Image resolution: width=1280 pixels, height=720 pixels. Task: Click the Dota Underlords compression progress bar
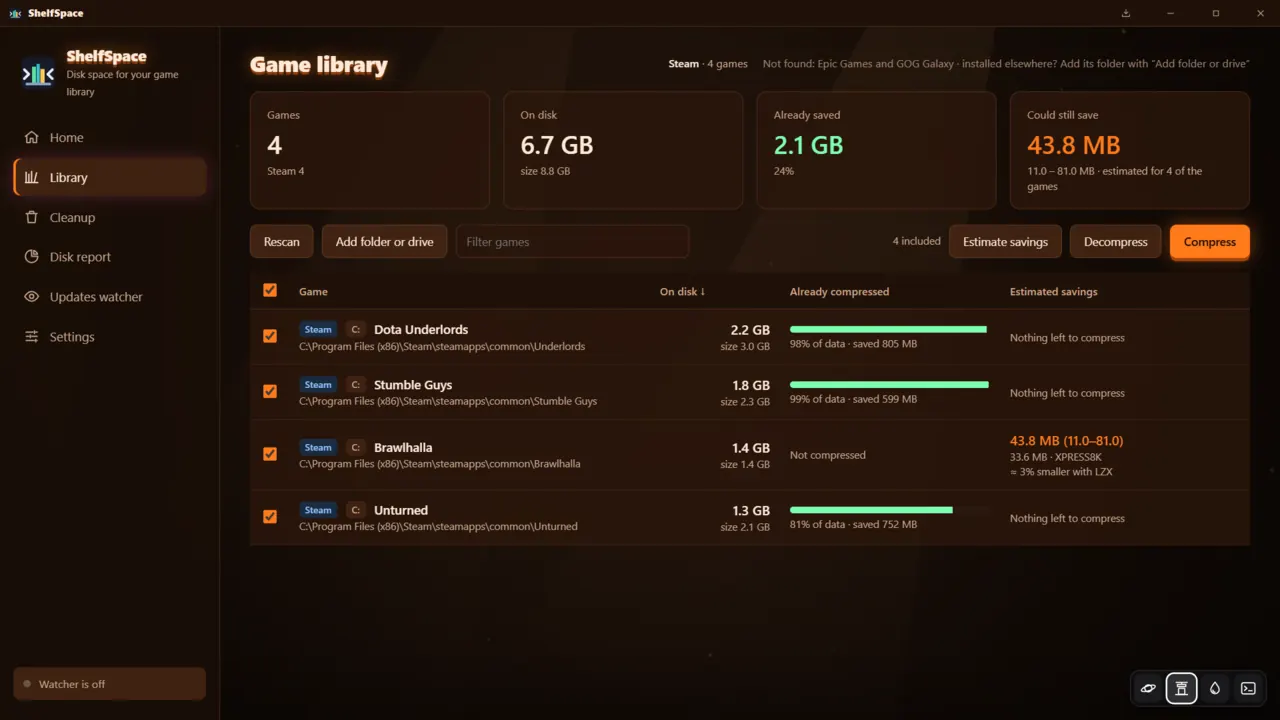(x=889, y=329)
